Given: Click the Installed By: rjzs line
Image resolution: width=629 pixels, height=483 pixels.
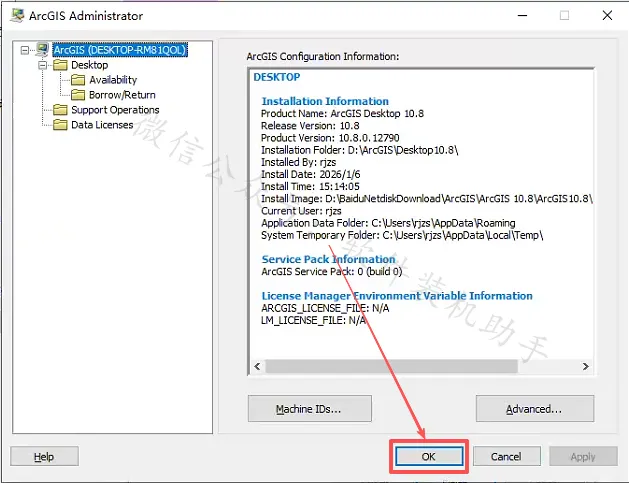Looking at the screenshot, I should [298, 162].
